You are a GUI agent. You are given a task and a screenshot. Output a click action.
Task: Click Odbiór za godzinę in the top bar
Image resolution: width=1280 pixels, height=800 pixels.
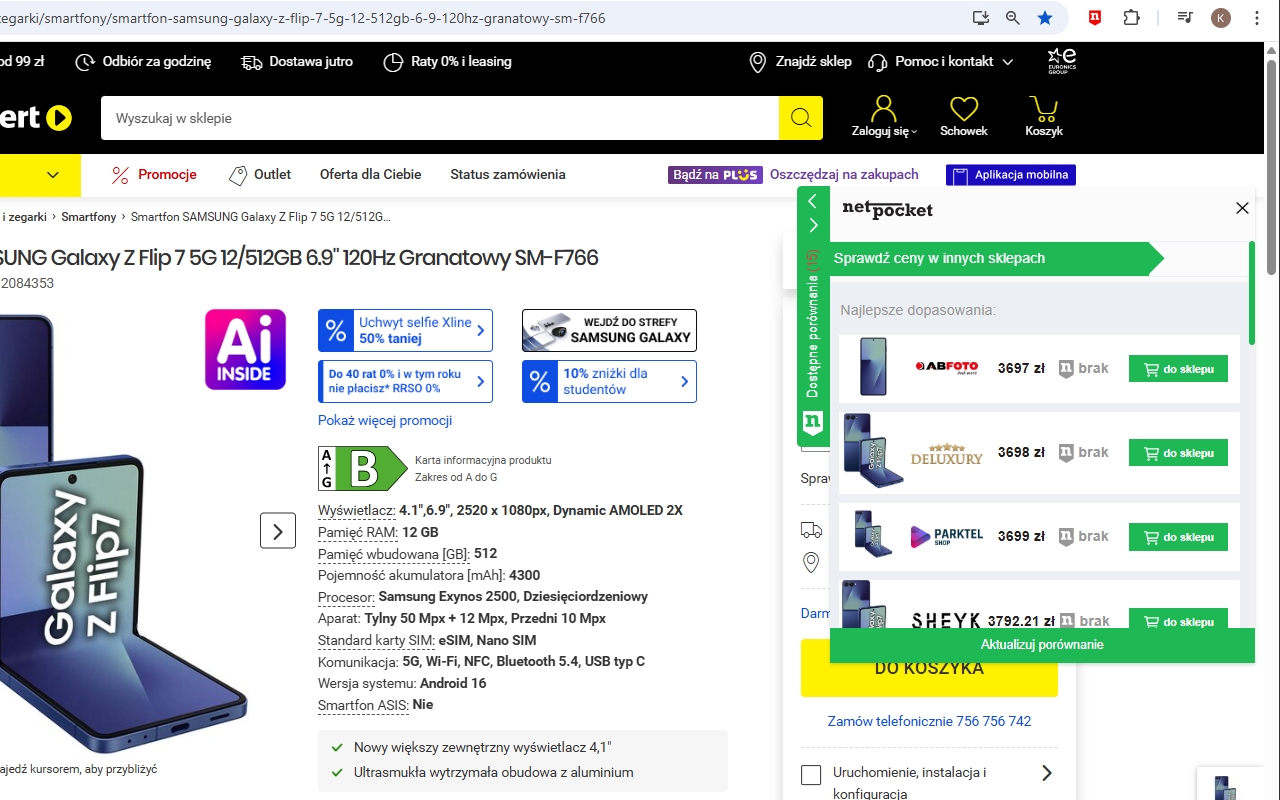pos(144,62)
